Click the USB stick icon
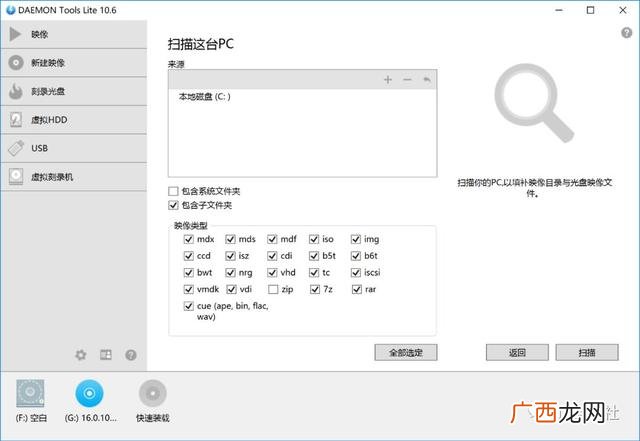 (x=16, y=148)
